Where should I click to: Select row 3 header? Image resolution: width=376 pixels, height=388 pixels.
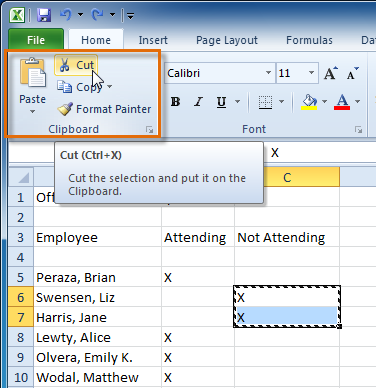coord(21,237)
